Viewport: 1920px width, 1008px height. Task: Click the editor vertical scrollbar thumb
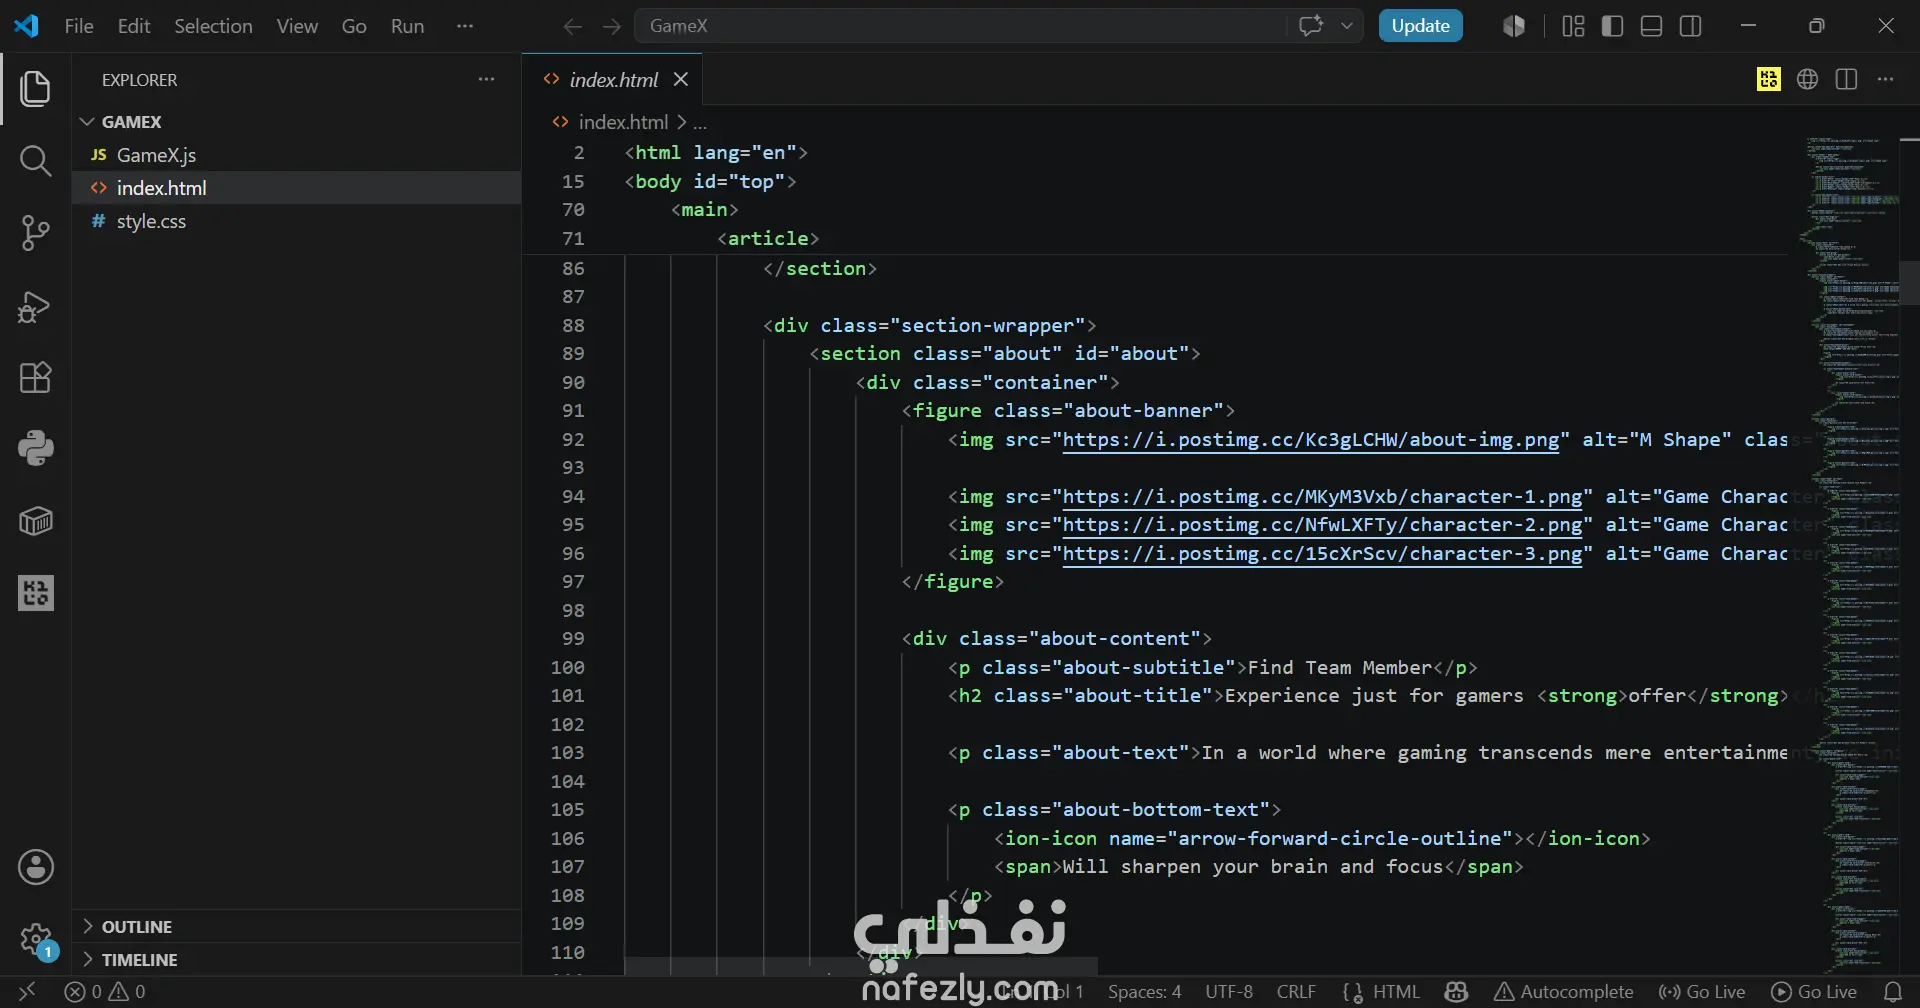(1909, 282)
